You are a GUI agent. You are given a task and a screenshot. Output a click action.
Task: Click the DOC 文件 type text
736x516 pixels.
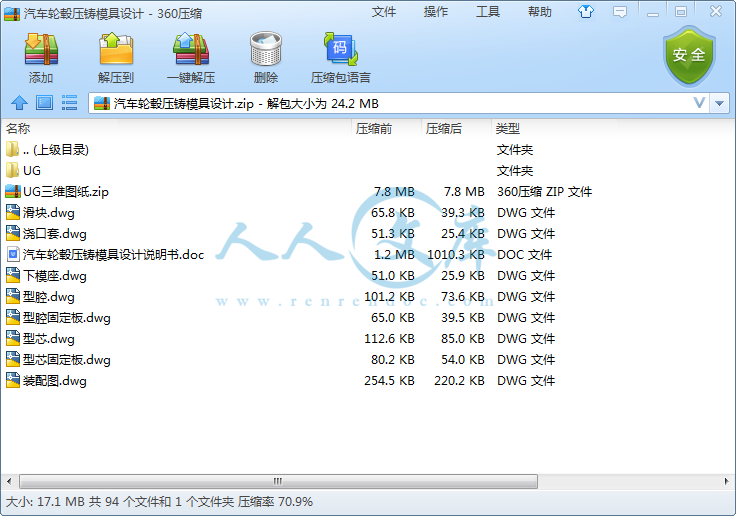point(524,254)
